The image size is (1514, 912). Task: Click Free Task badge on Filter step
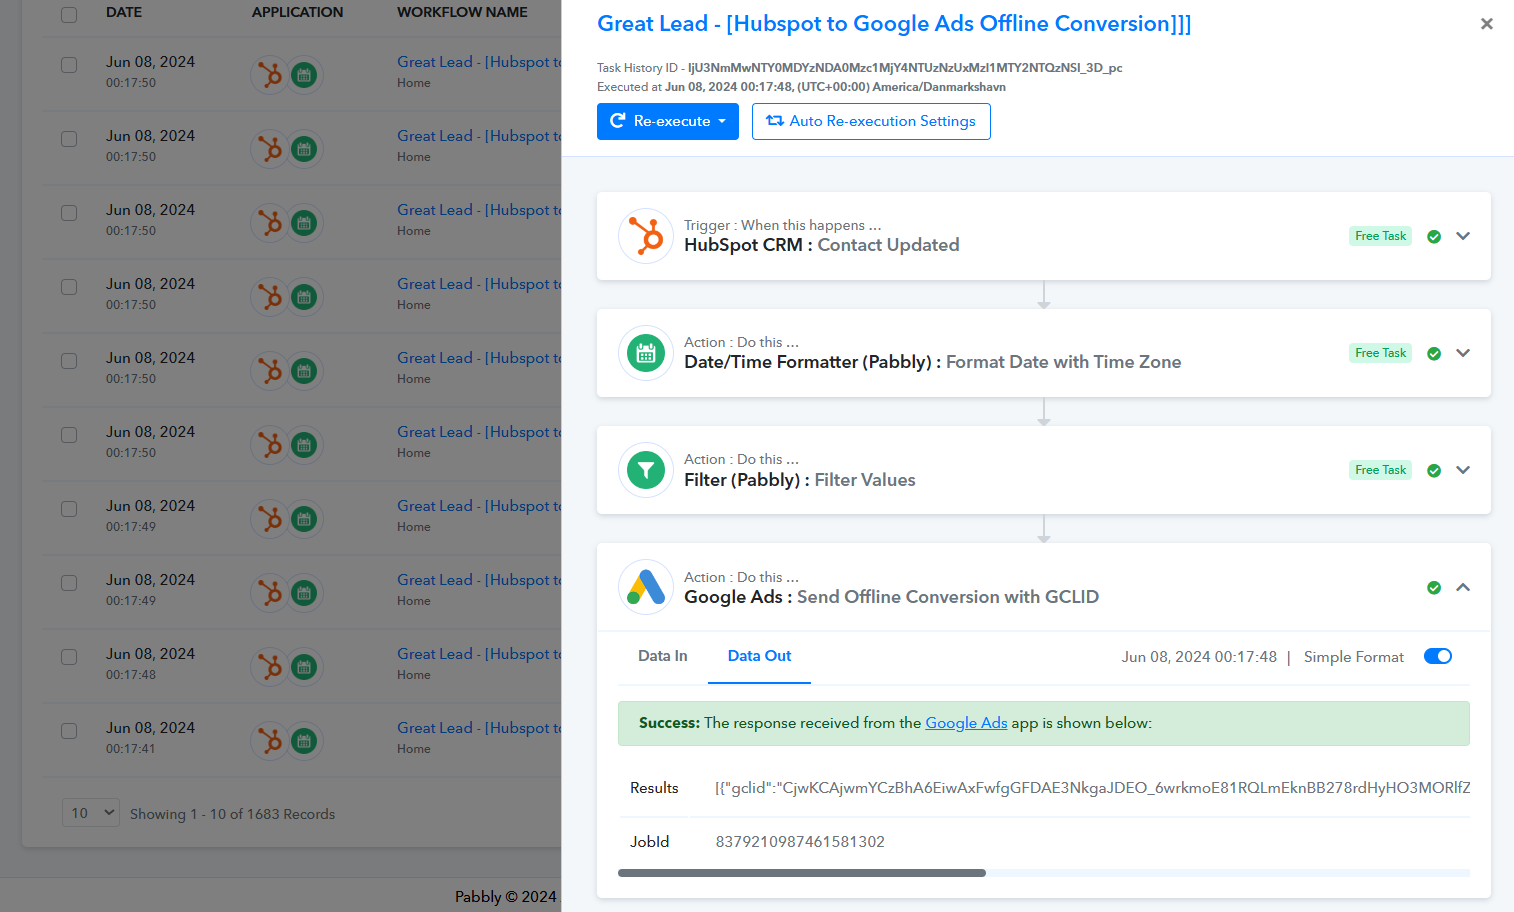coord(1380,470)
